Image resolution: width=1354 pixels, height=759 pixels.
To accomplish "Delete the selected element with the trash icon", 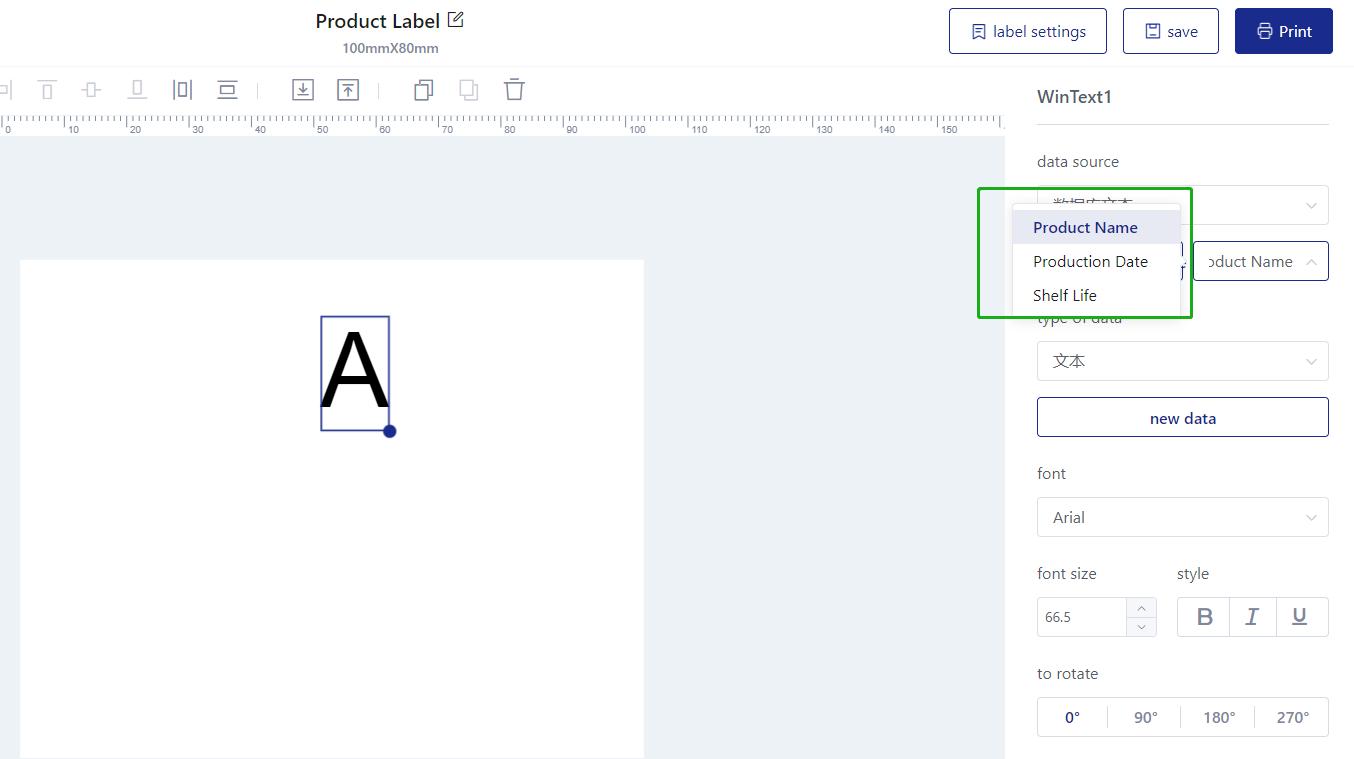I will tap(514, 89).
